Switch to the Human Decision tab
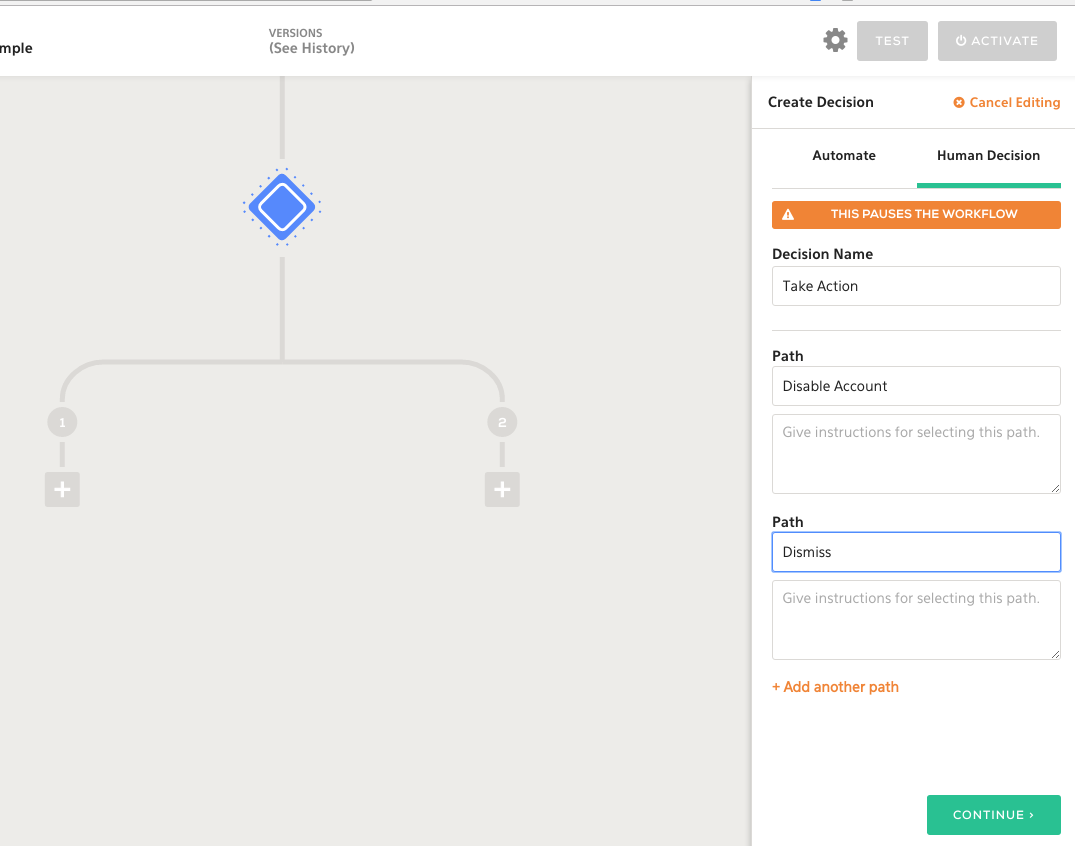1075x846 pixels. 988,156
